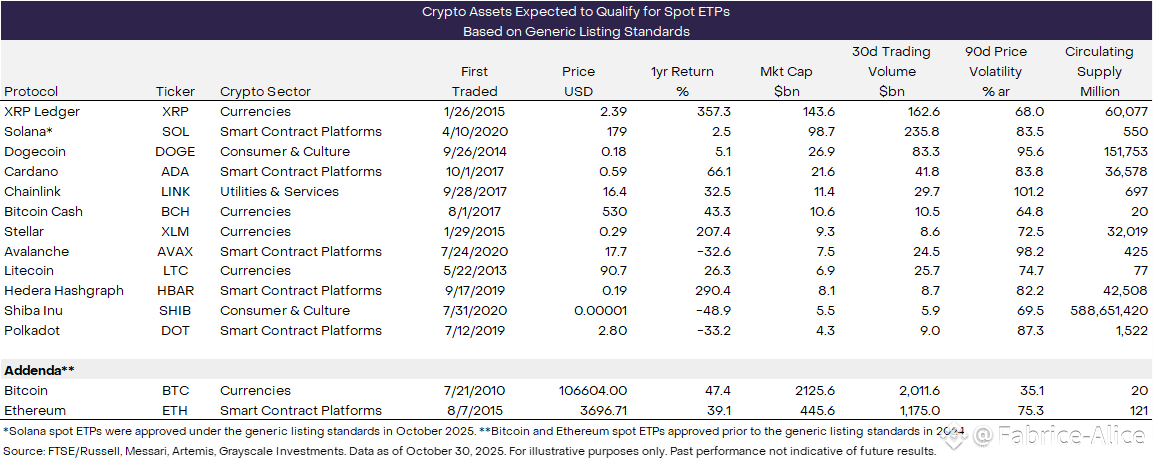
Task: Click the Hedera Hashgraph protocol name
Action: coord(64,291)
